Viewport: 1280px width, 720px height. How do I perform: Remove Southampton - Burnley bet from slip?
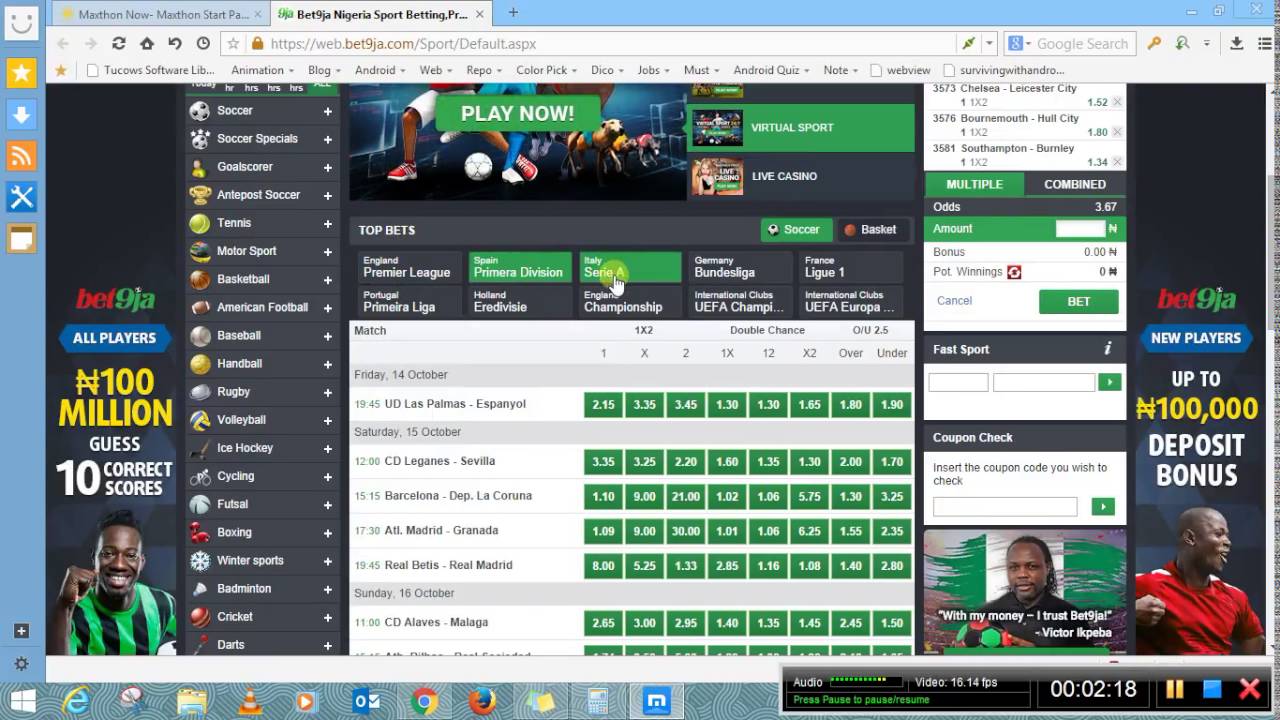pos(1117,162)
